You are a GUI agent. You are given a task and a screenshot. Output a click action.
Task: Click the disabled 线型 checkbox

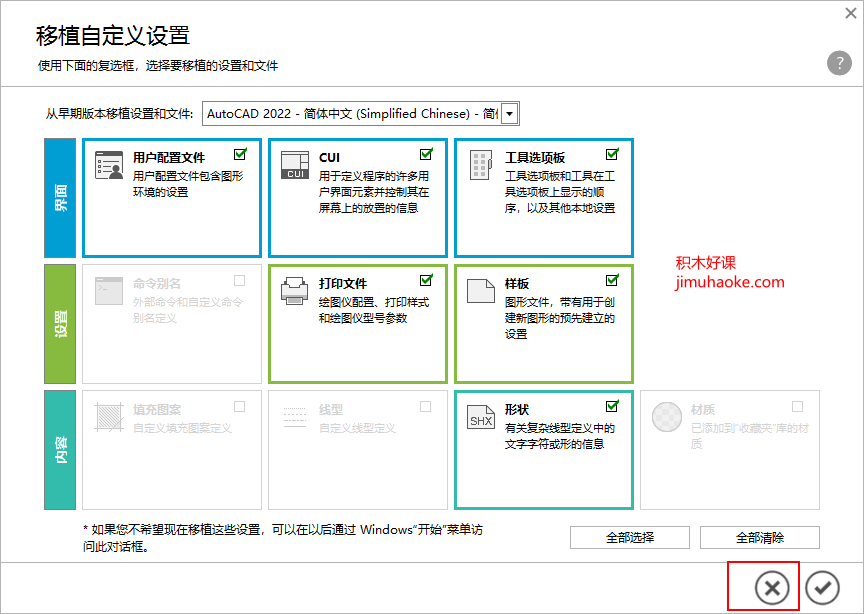[x=425, y=407]
